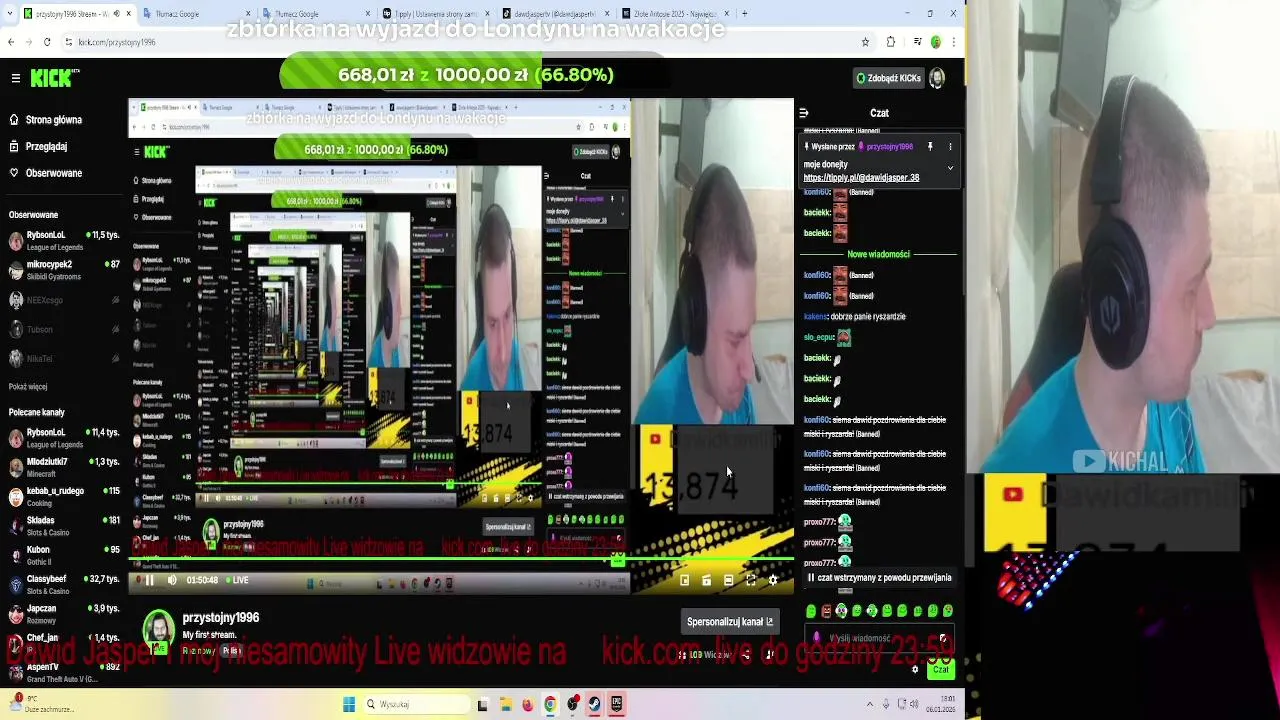Show hidden system tray icons
The height and width of the screenshot is (720, 1280).
coord(869,704)
